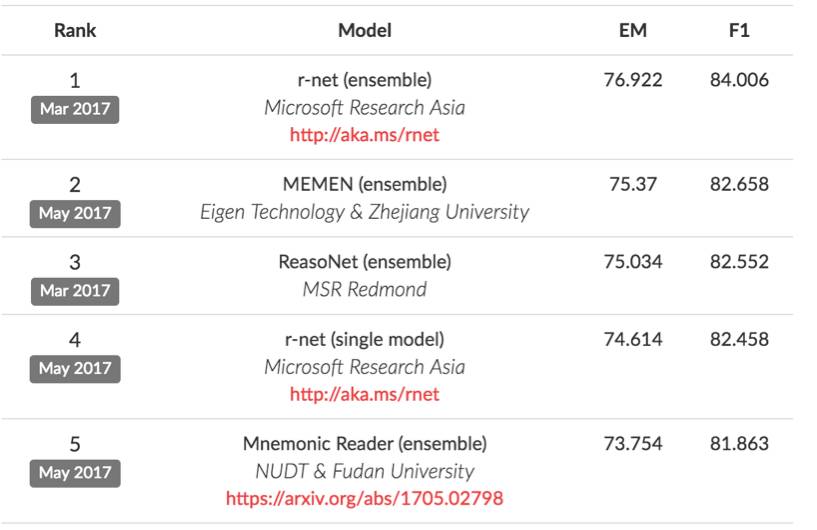This screenshot has width=817, height=530.
Task: Click the EM score 76.922
Action: click(633, 80)
